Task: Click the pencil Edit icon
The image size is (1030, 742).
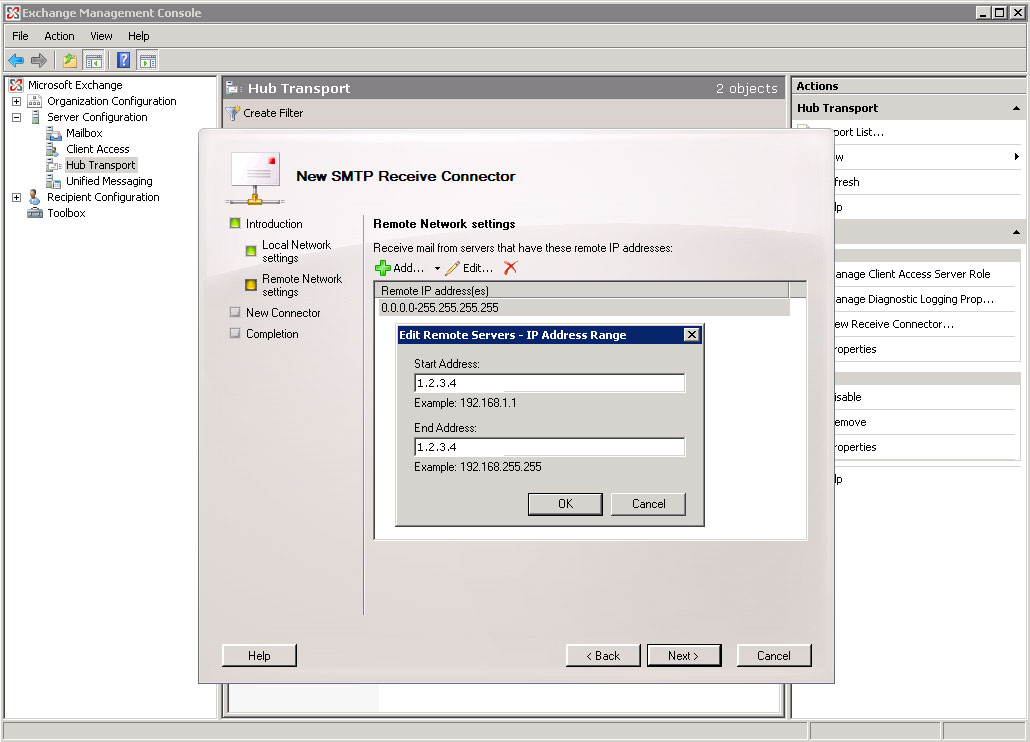Action: [x=452, y=268]
